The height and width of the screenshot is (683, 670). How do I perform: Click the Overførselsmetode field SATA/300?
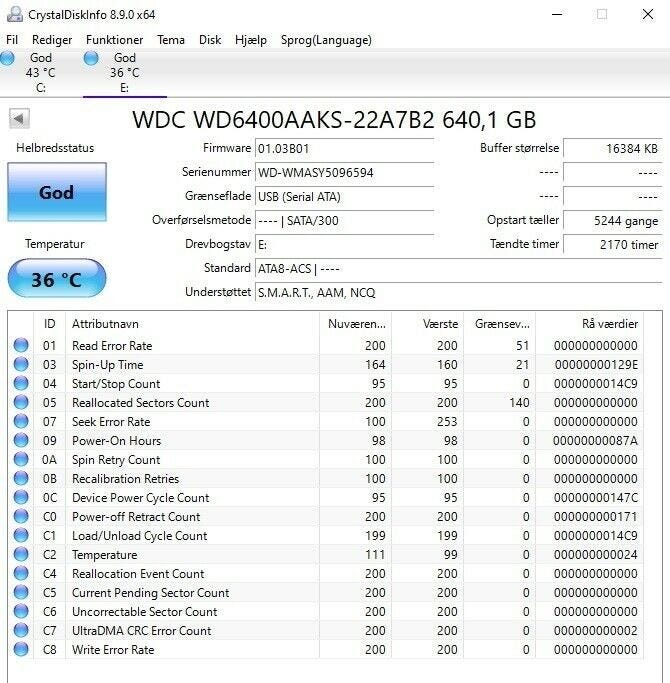coord(344,220)
